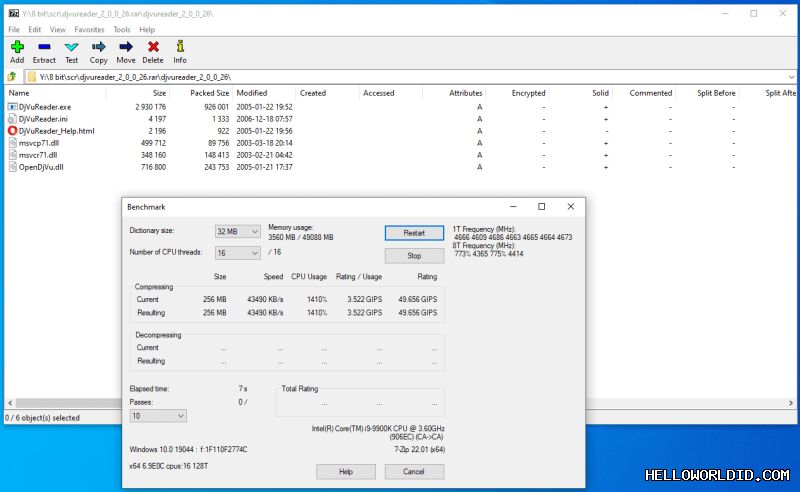Select the msvcp71.dll file name
800x492 pixels.
(39, 143)
